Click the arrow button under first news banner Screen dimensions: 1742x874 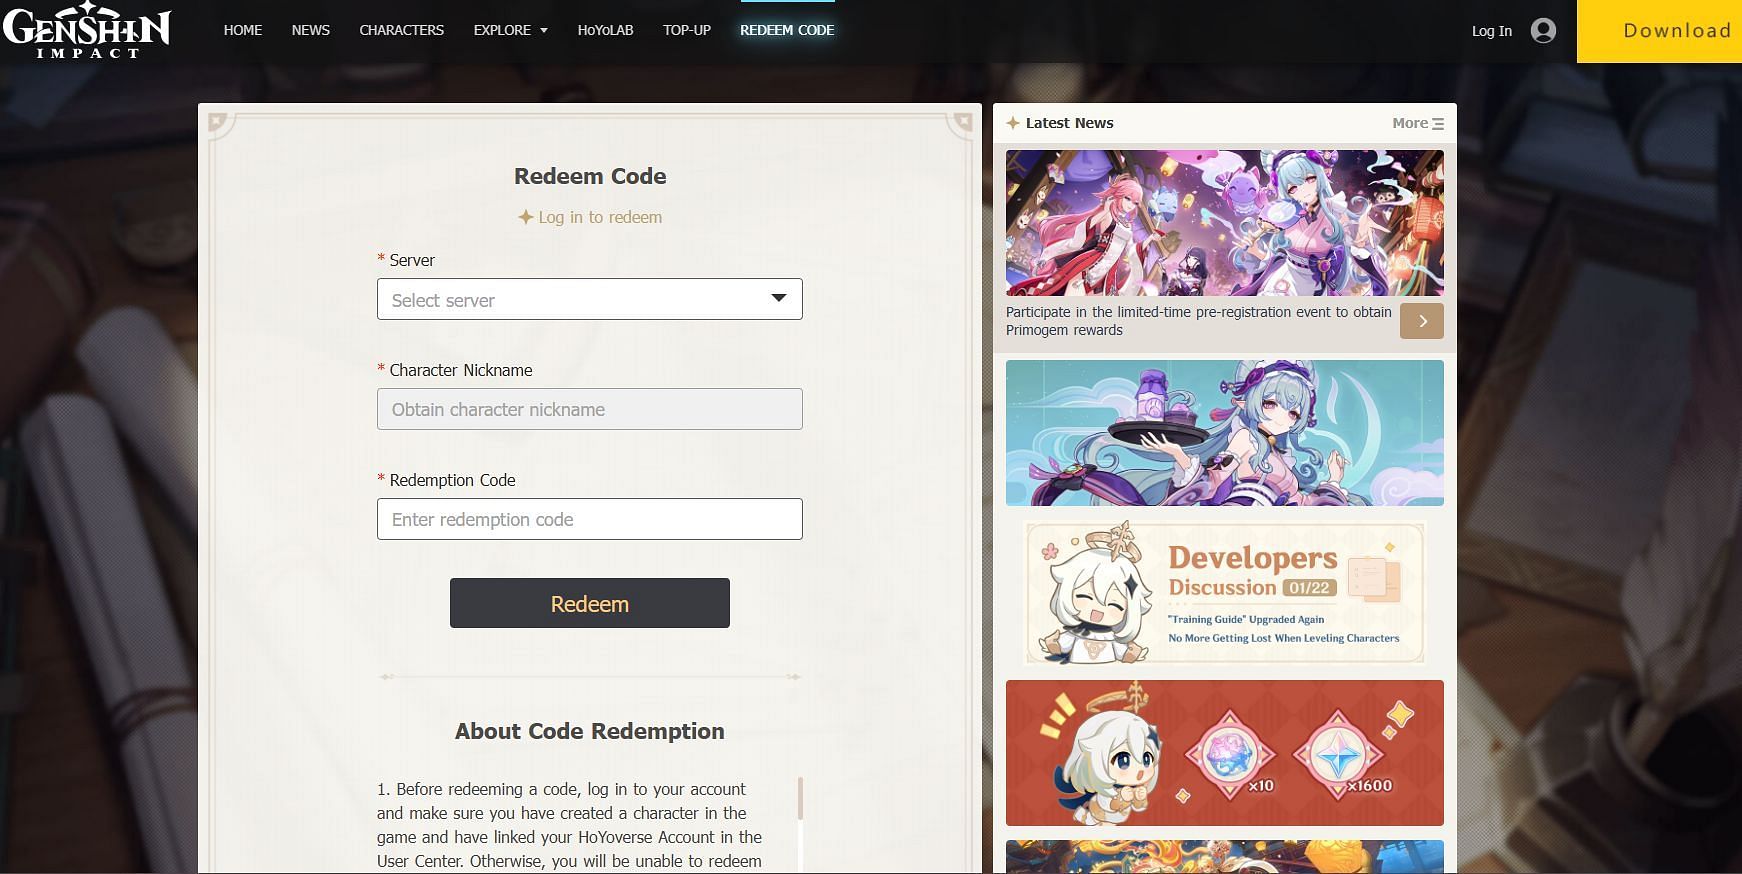coord(1422,321)
